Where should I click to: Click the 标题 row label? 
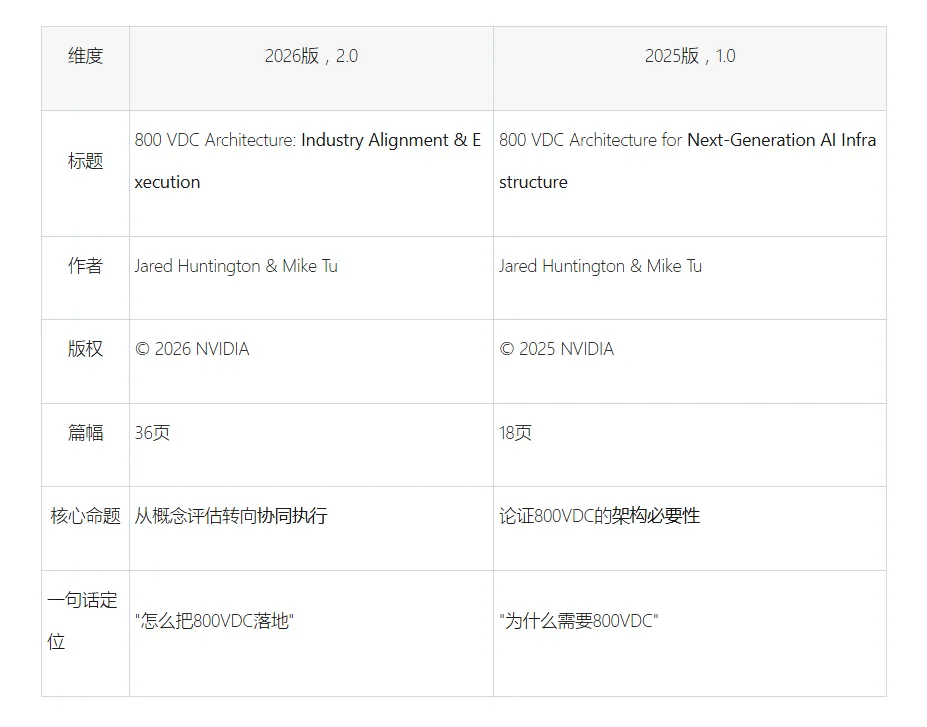tap(85, 161)
